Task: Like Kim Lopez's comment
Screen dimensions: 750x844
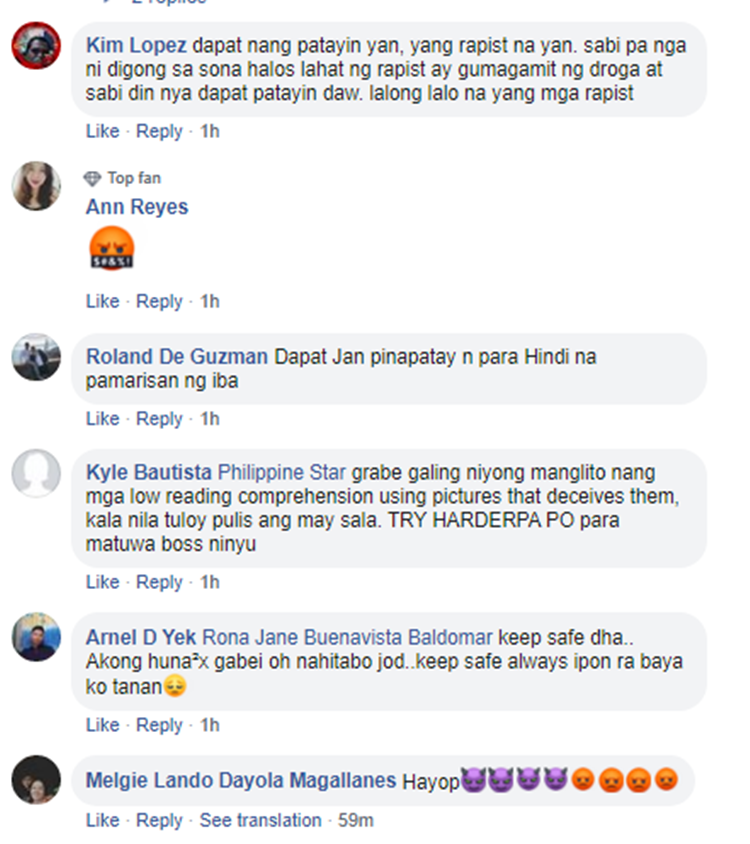Action: [x=102, y=131]
